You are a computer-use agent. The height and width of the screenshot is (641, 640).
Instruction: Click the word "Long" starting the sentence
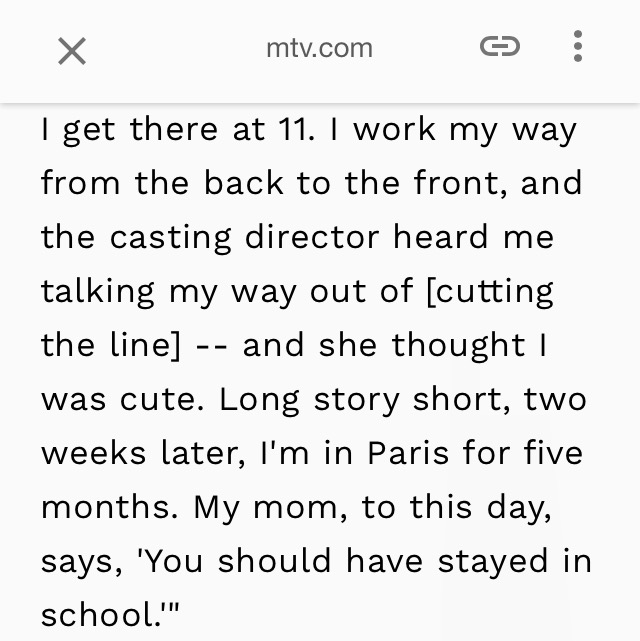[x=259, y=401]
